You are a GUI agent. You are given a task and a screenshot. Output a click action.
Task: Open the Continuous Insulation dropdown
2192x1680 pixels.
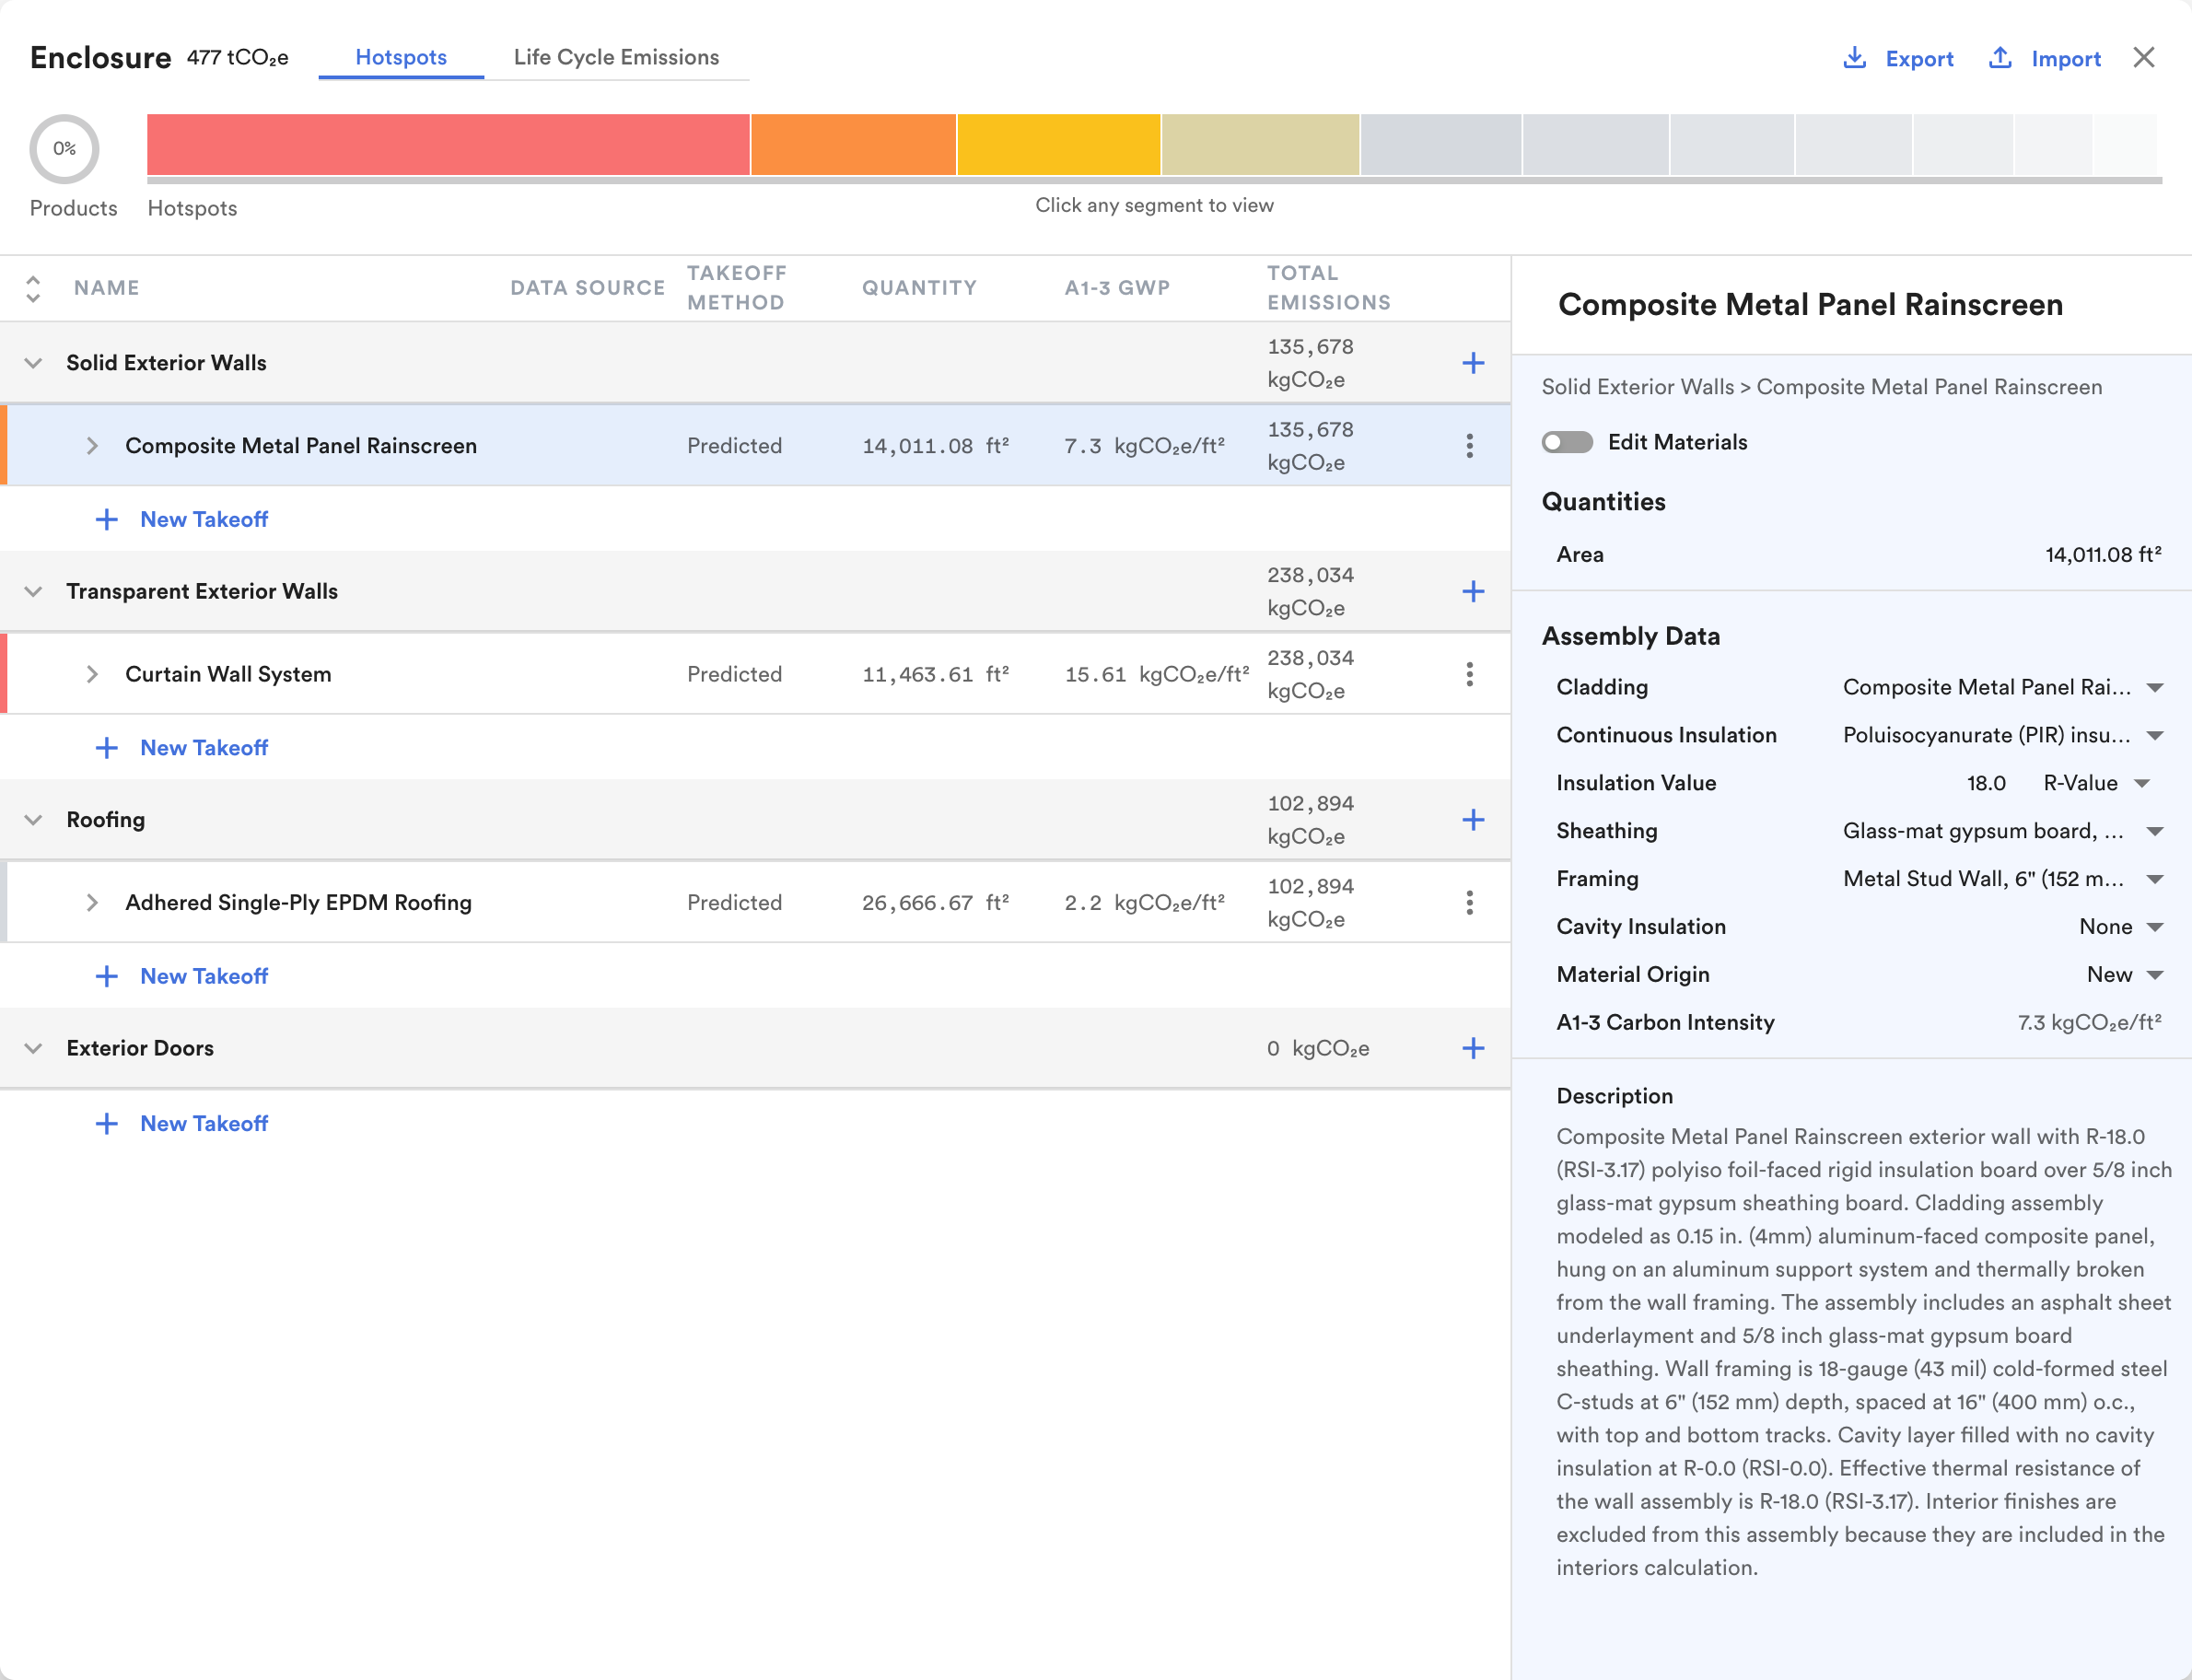2003,735
